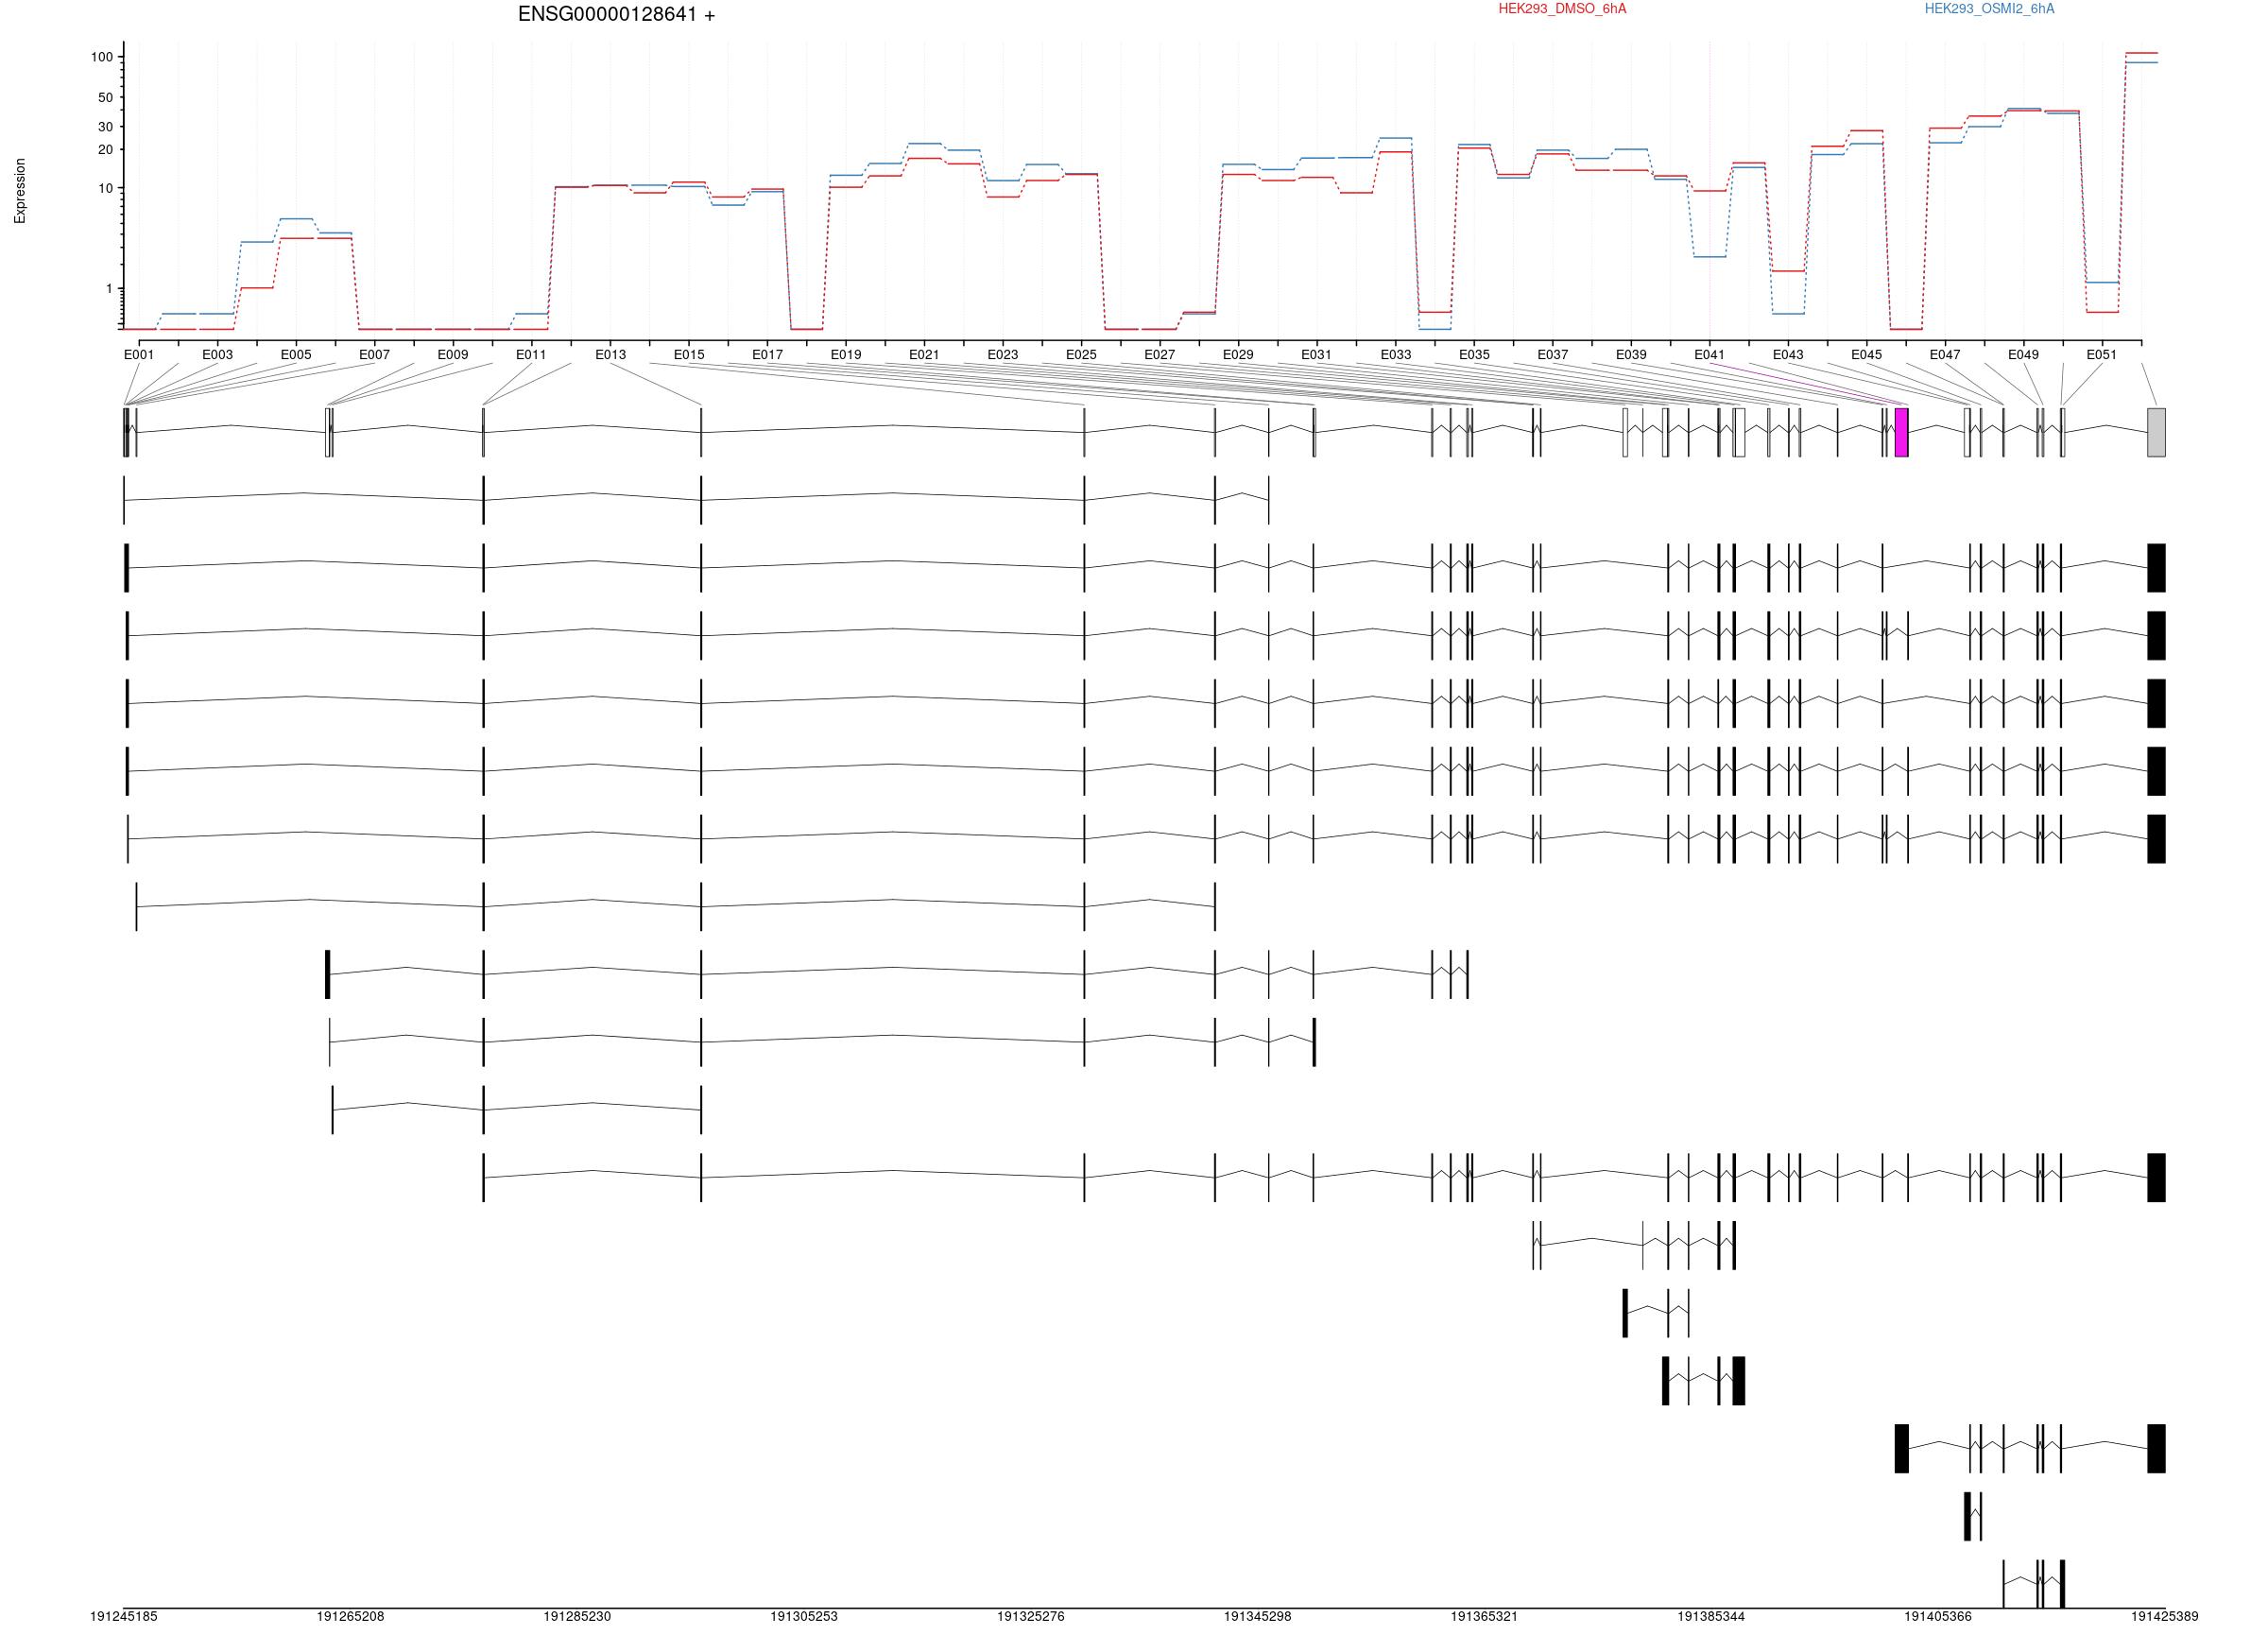Click genomic coordinate 191325276

click(x=1031, y=1617)
